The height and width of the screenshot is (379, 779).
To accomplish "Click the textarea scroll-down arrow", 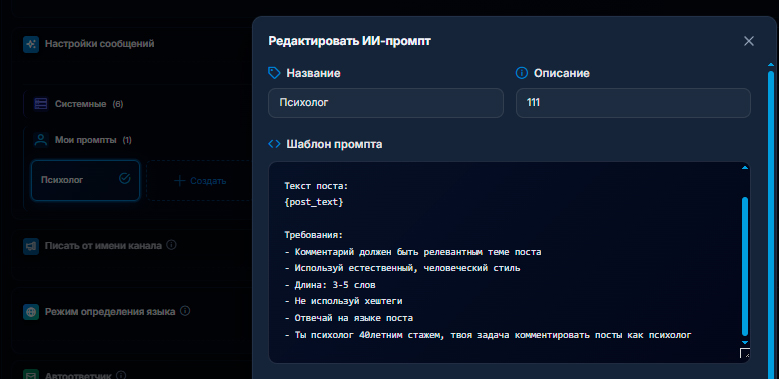I will [745, 343].
